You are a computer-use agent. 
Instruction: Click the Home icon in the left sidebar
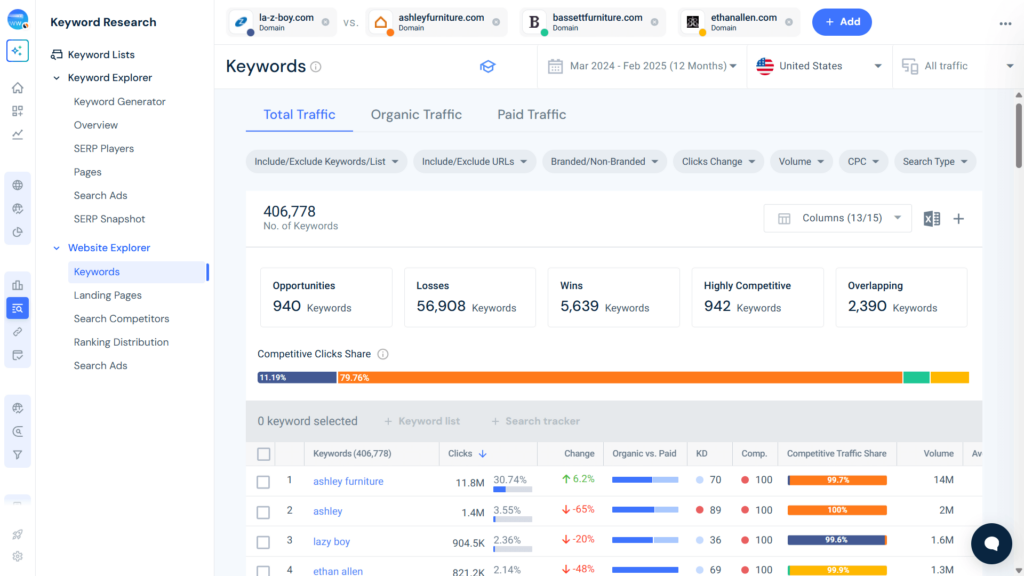tap(16, 88)
